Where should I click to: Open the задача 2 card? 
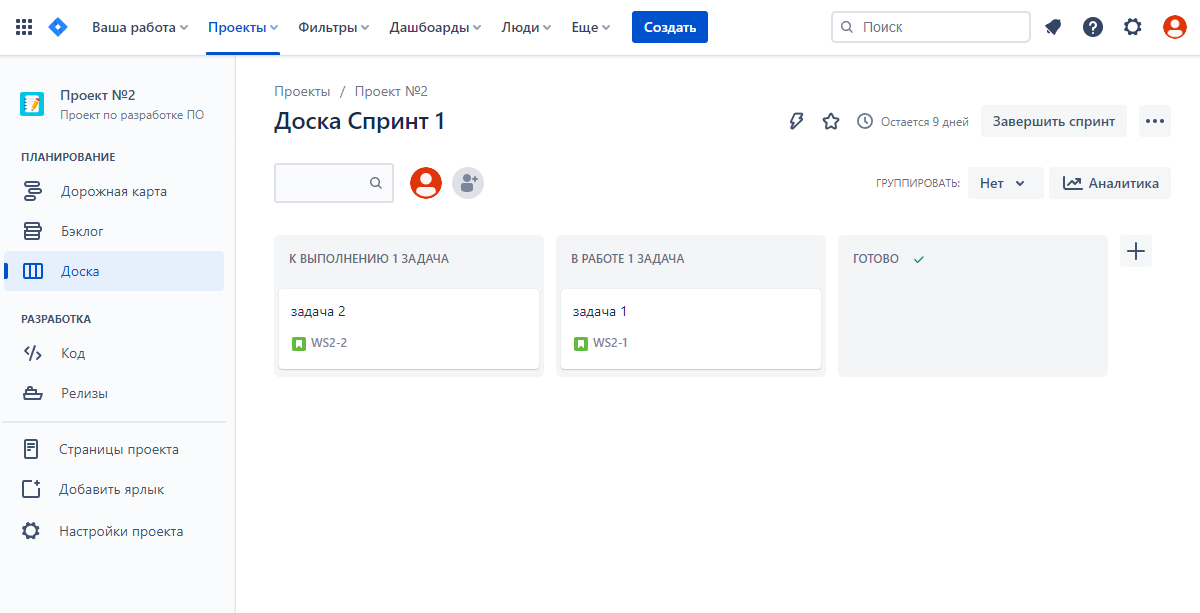(x=408, y=327)
